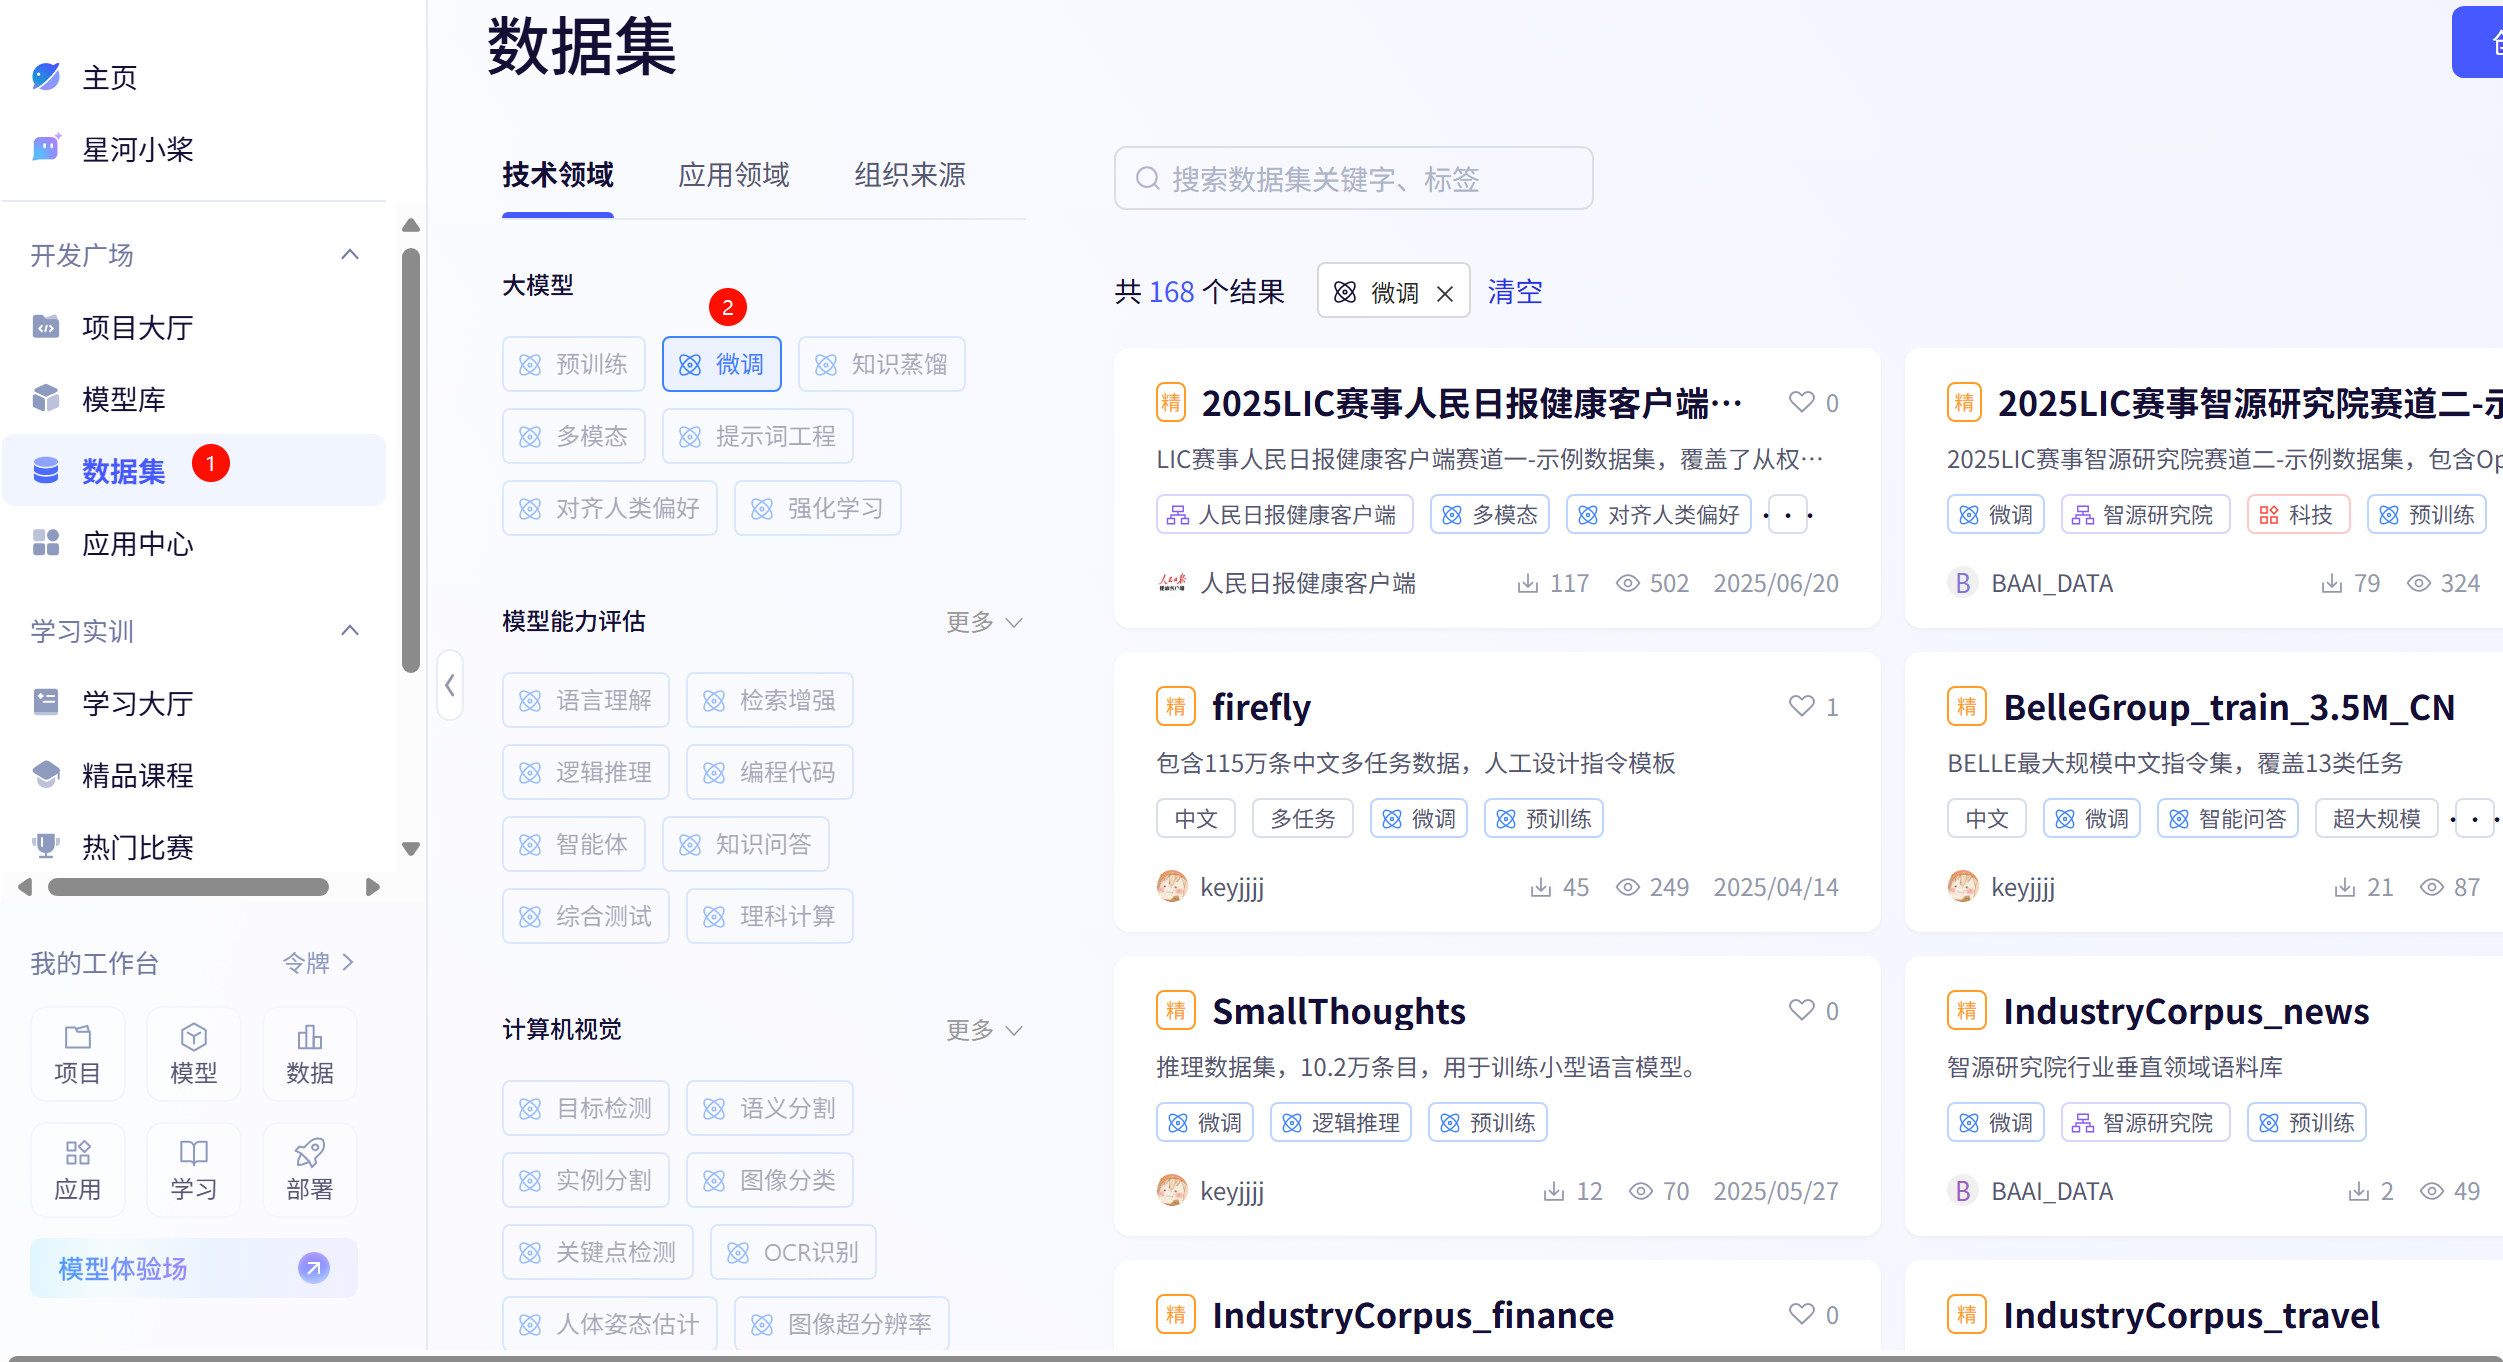The height and width of the screenshot is (1362, 2503).
Task: Click the 应用 workbench shortcut
Action: [78, 1171]
